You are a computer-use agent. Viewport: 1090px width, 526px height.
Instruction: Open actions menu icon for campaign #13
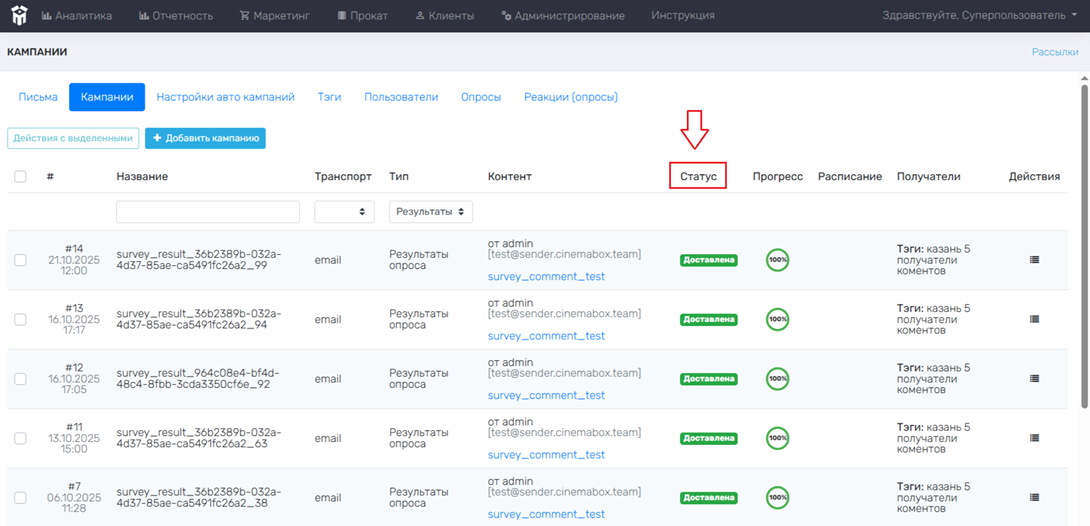pos(1034,319)
